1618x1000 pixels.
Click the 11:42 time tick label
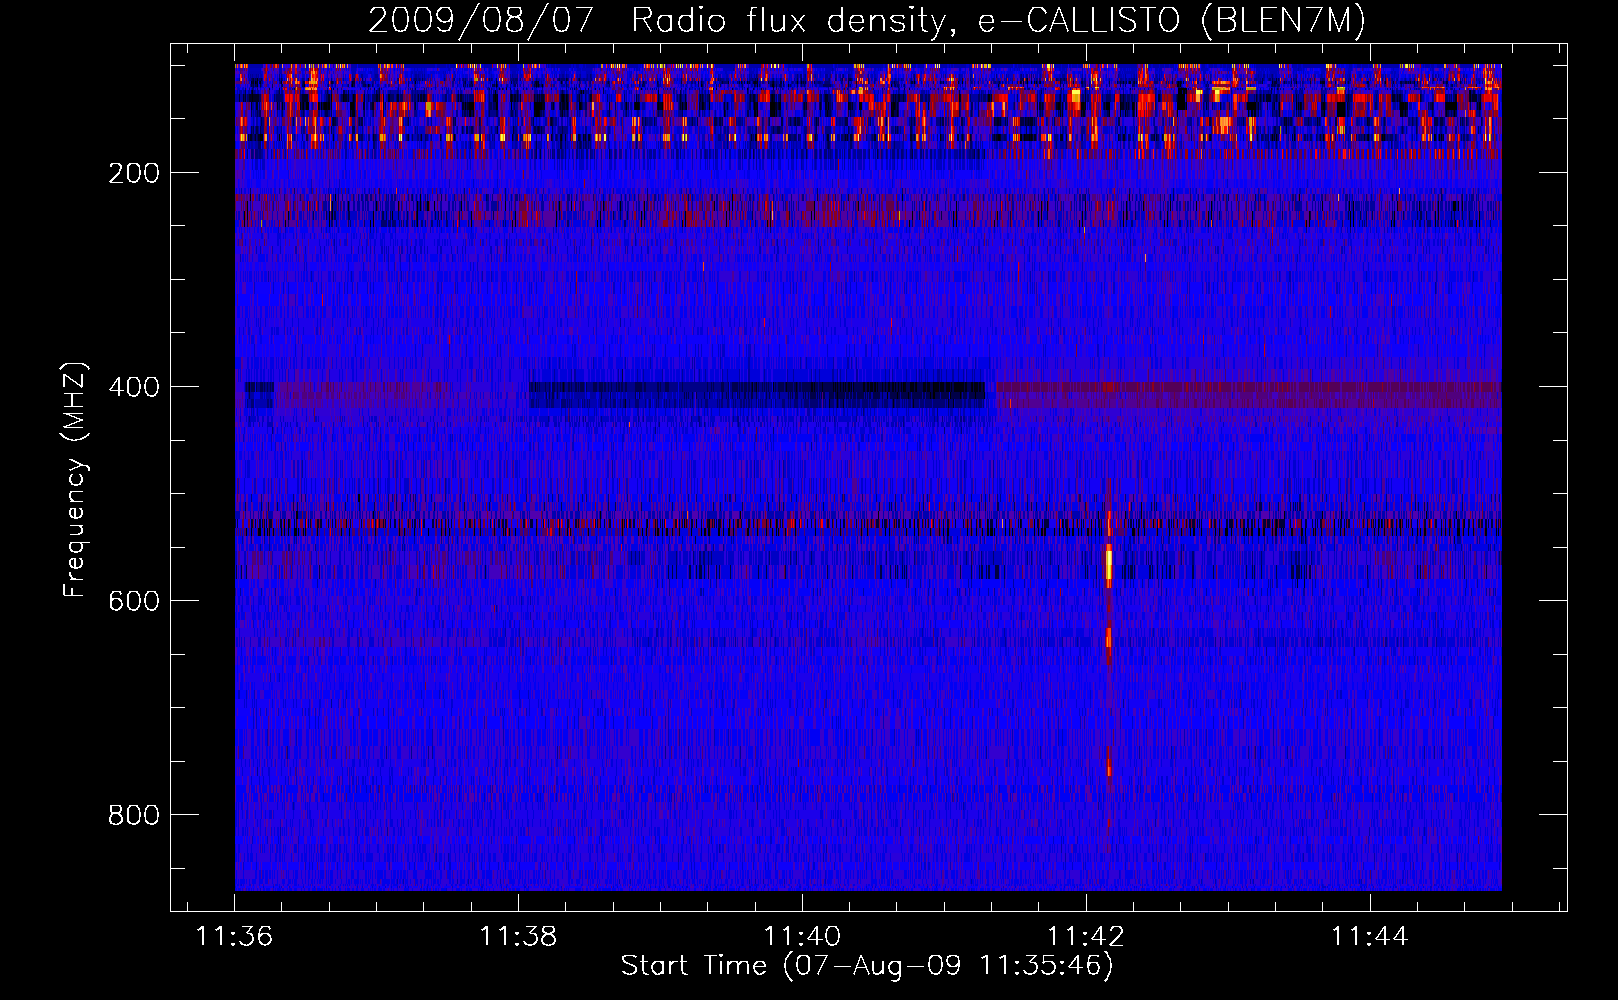point(1085,936)
